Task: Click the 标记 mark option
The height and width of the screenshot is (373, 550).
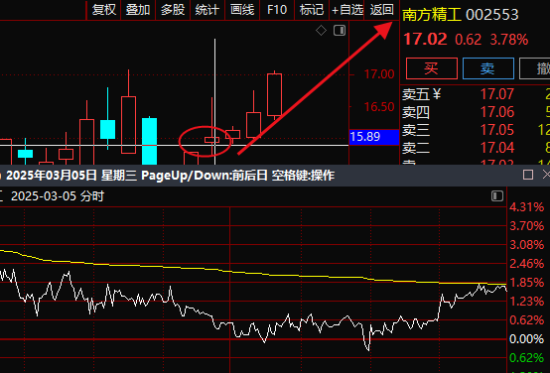Action: tap(311, 10)
